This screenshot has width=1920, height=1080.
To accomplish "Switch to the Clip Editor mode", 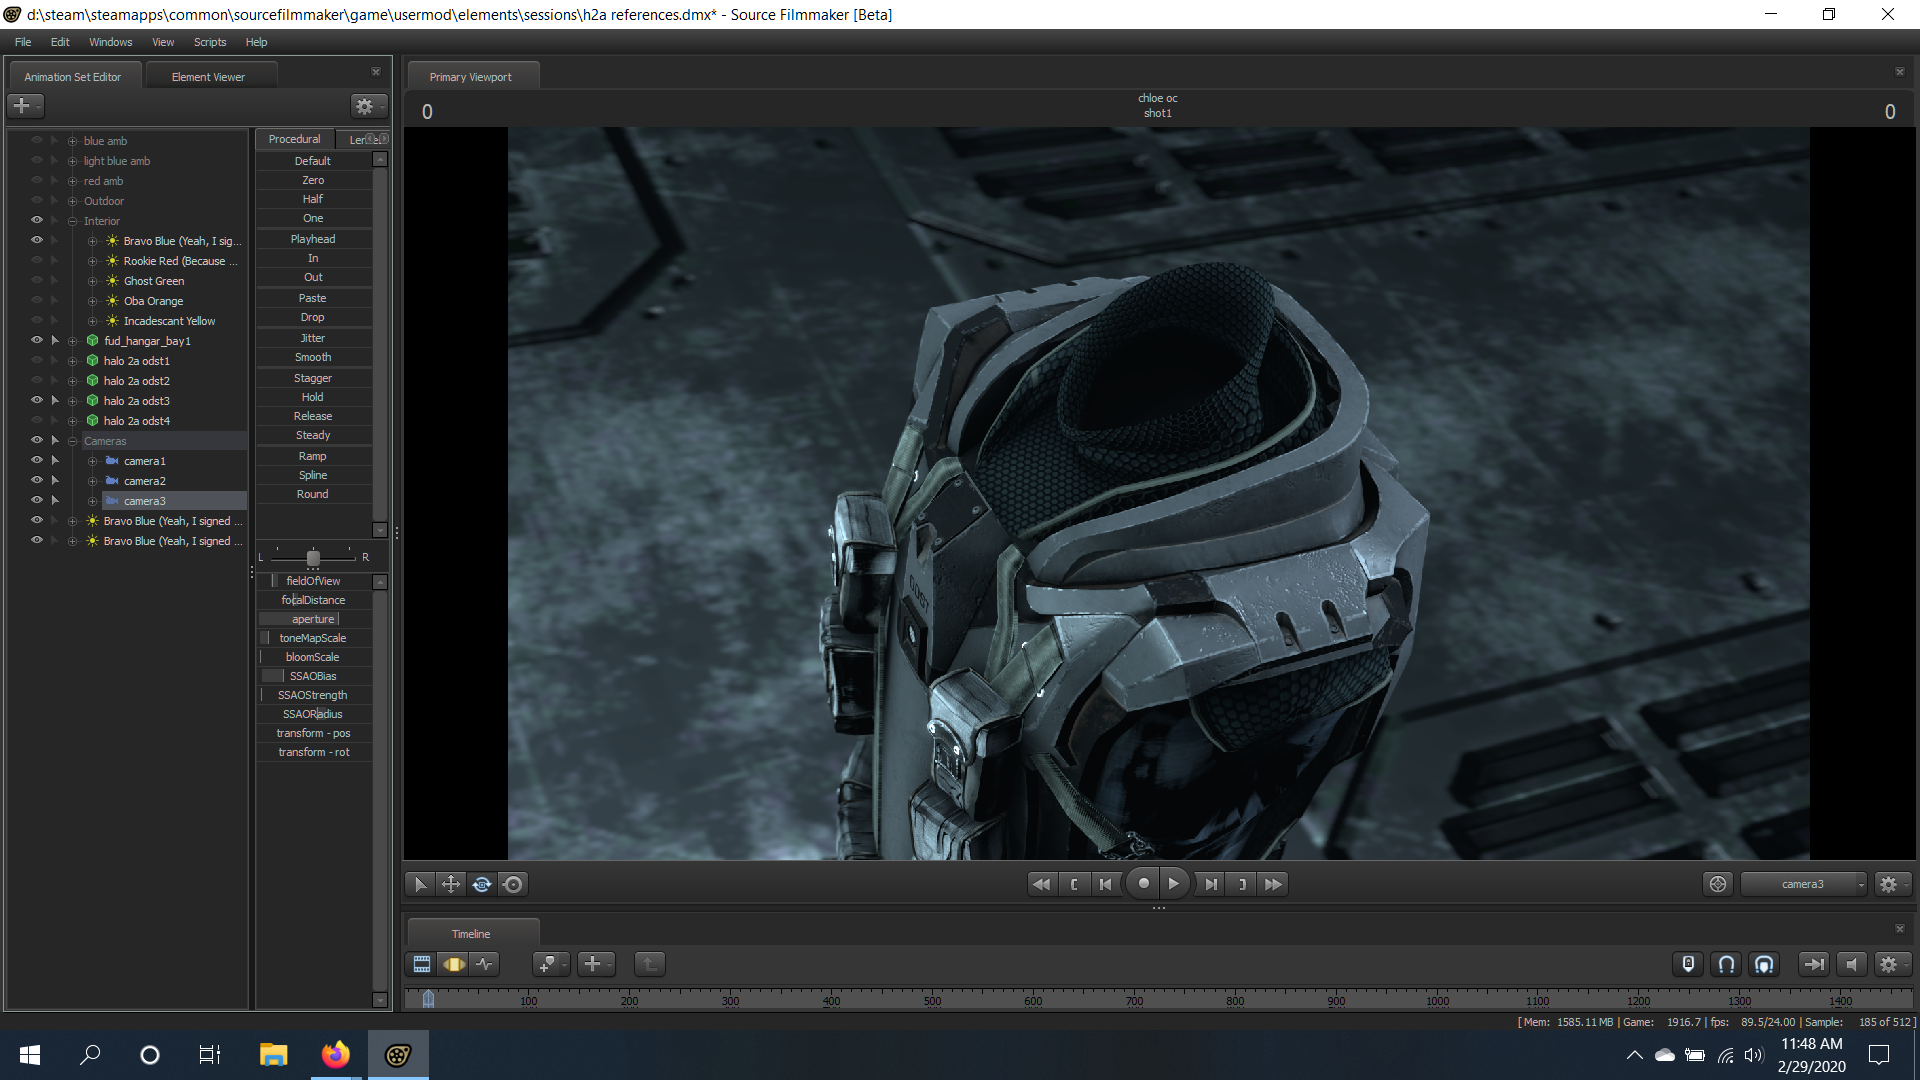I will (x=422, y=964).
